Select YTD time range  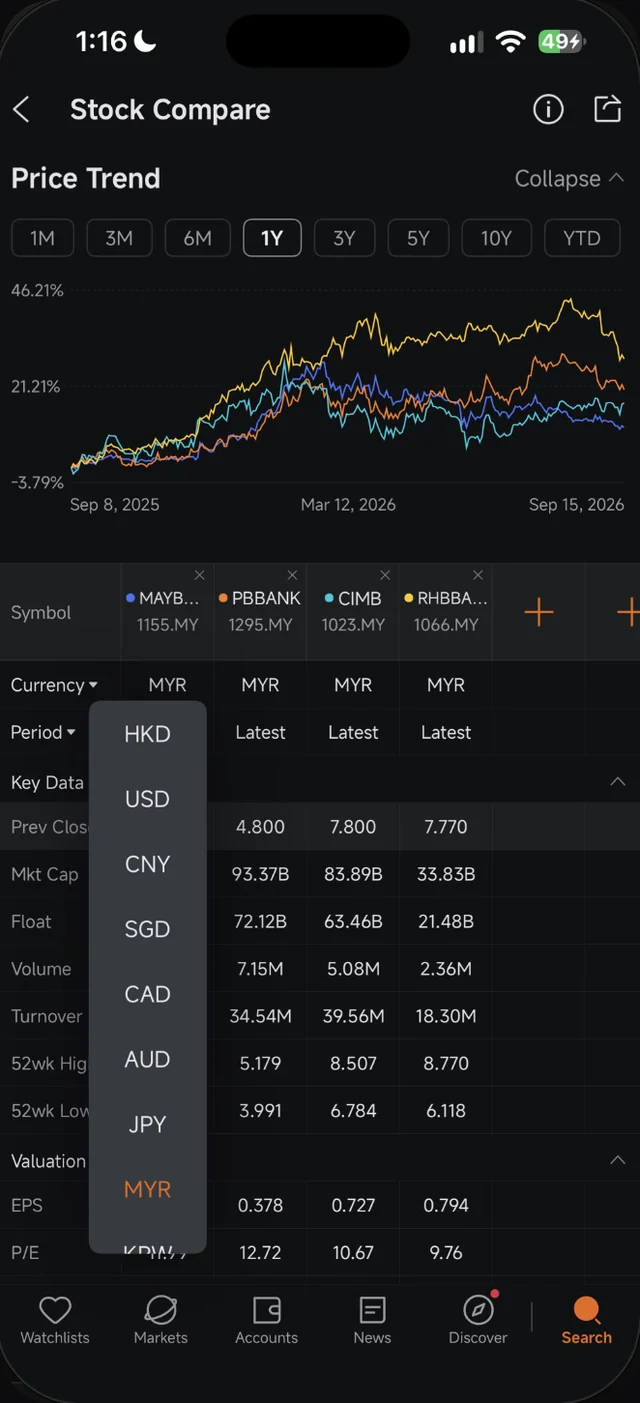click(582, 238)
